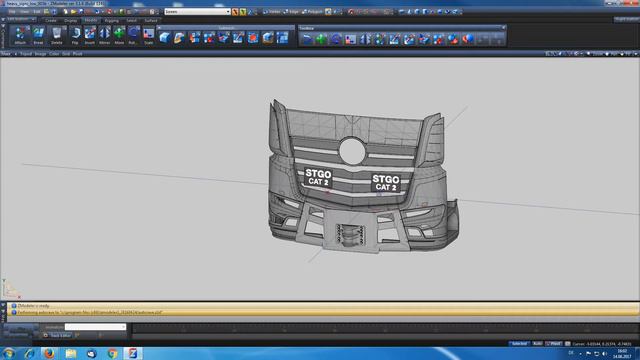The width and height of the screenshot is (640, 360).
Task: Open the Screen coordinate system dropdown
Action: pos(198,12)
